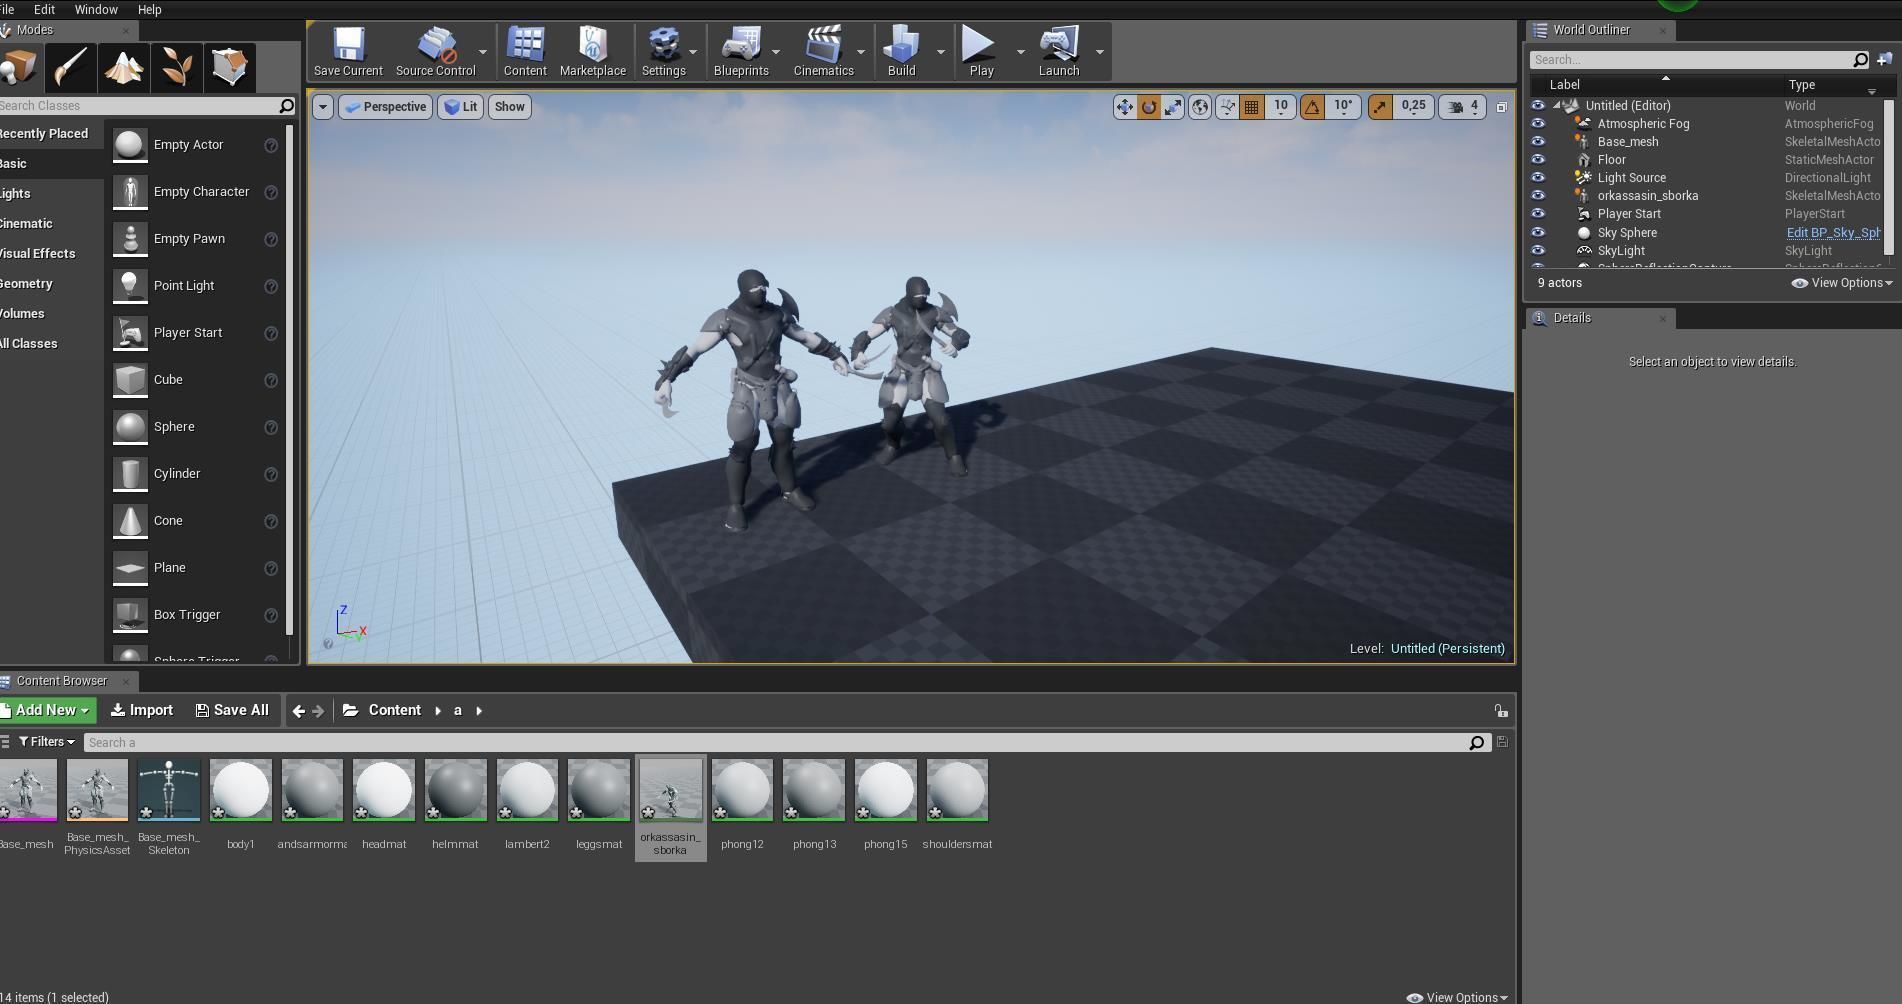The width and height of the screenshot is (1902, 1004).
Task: Maximize the viewport using the corner icon
Action: (x=1501, y=107)
